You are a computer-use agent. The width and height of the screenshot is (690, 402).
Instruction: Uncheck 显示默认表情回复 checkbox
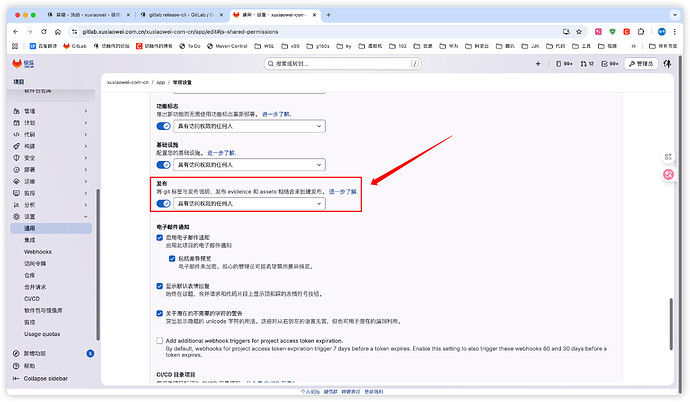point(160,286)
